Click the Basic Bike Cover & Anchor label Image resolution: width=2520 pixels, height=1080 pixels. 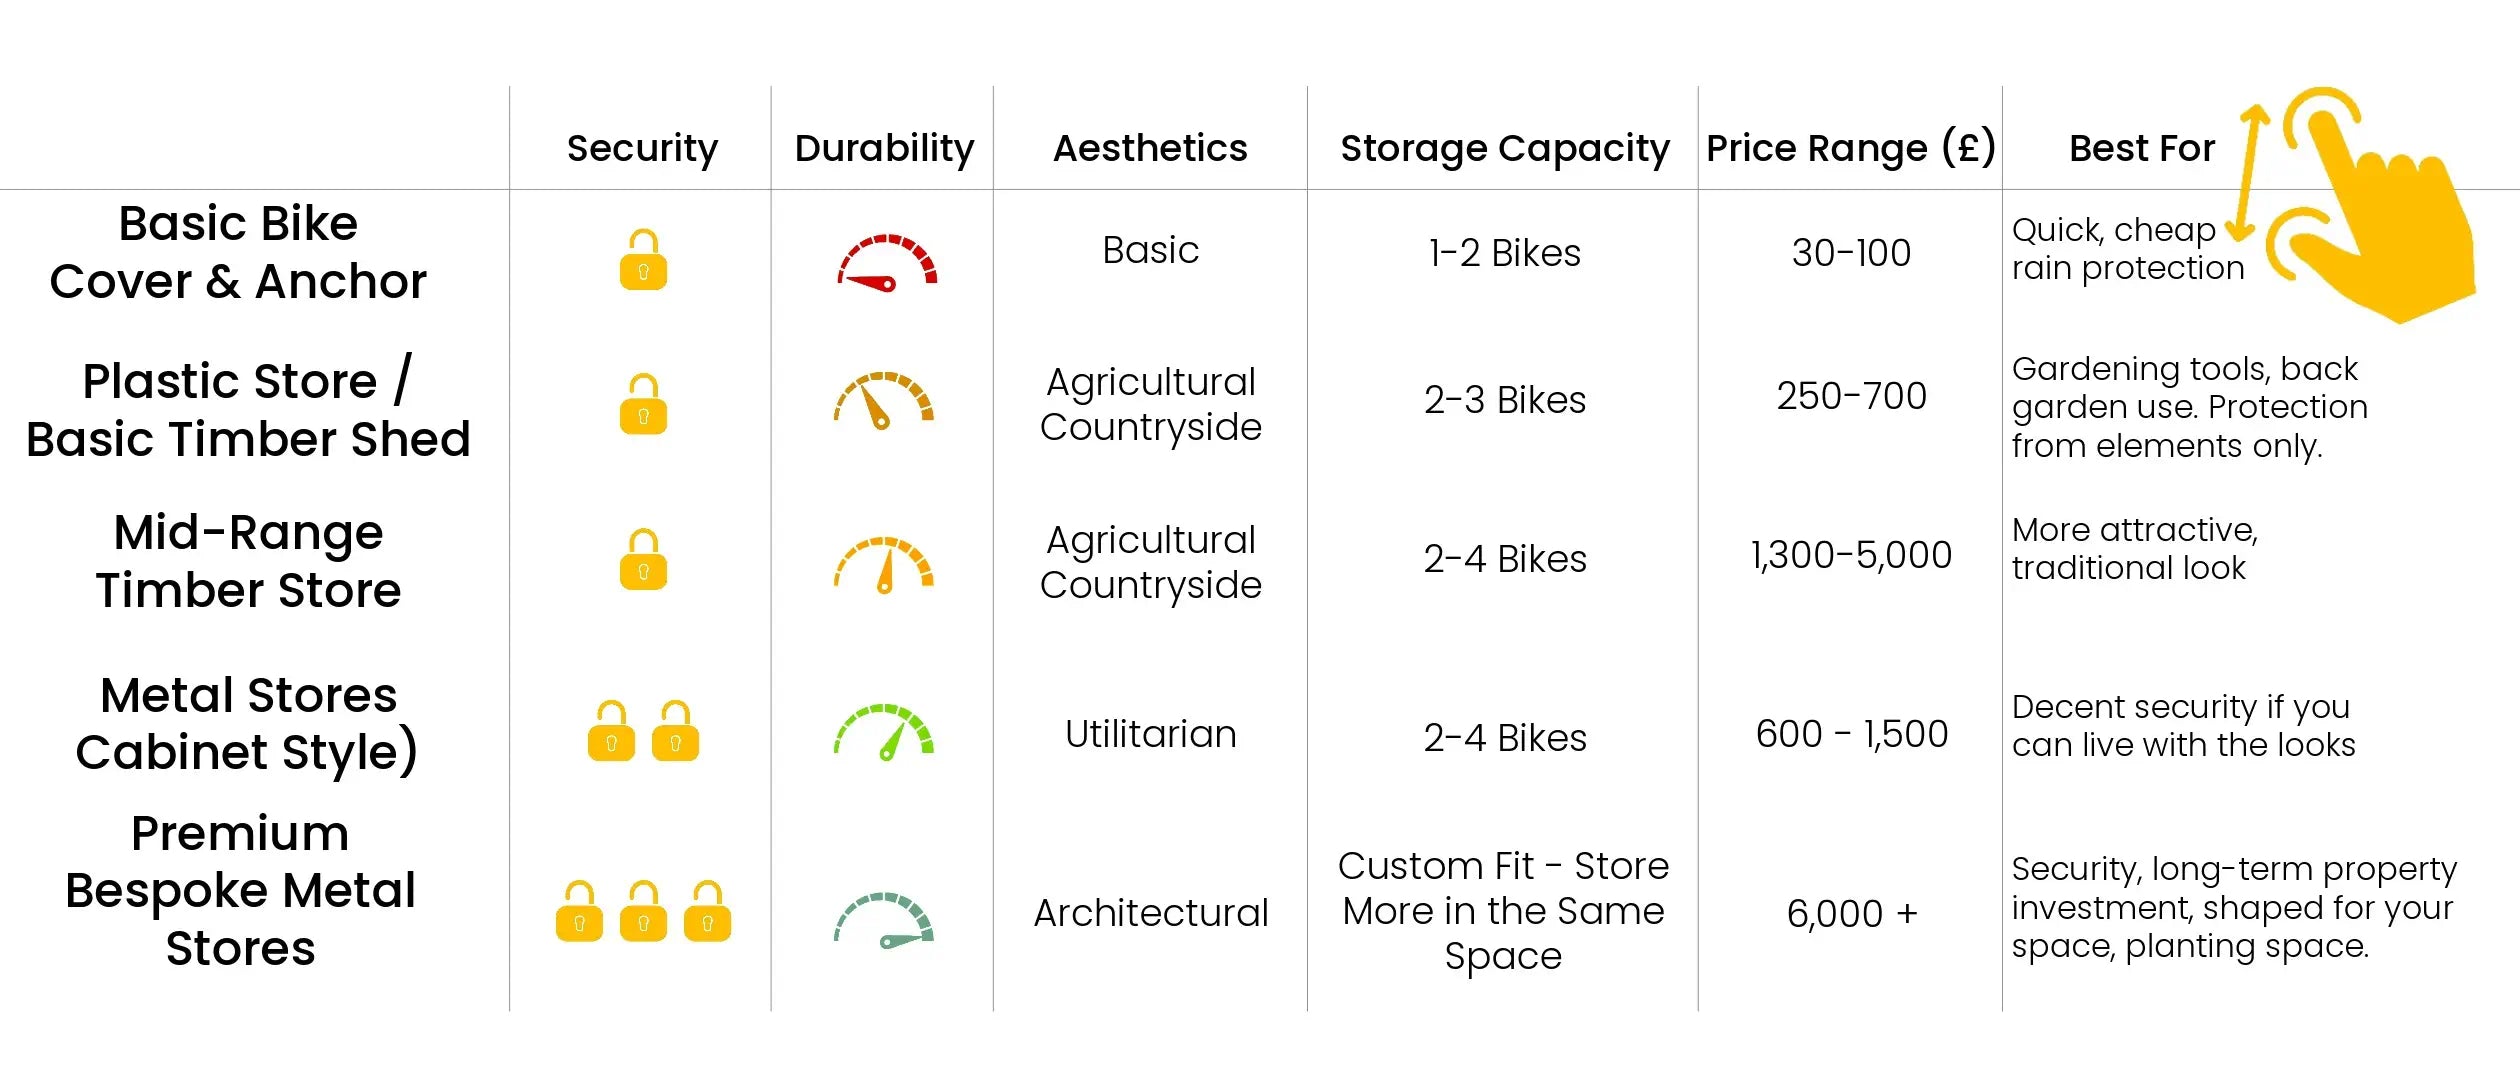tap(238, 252)
